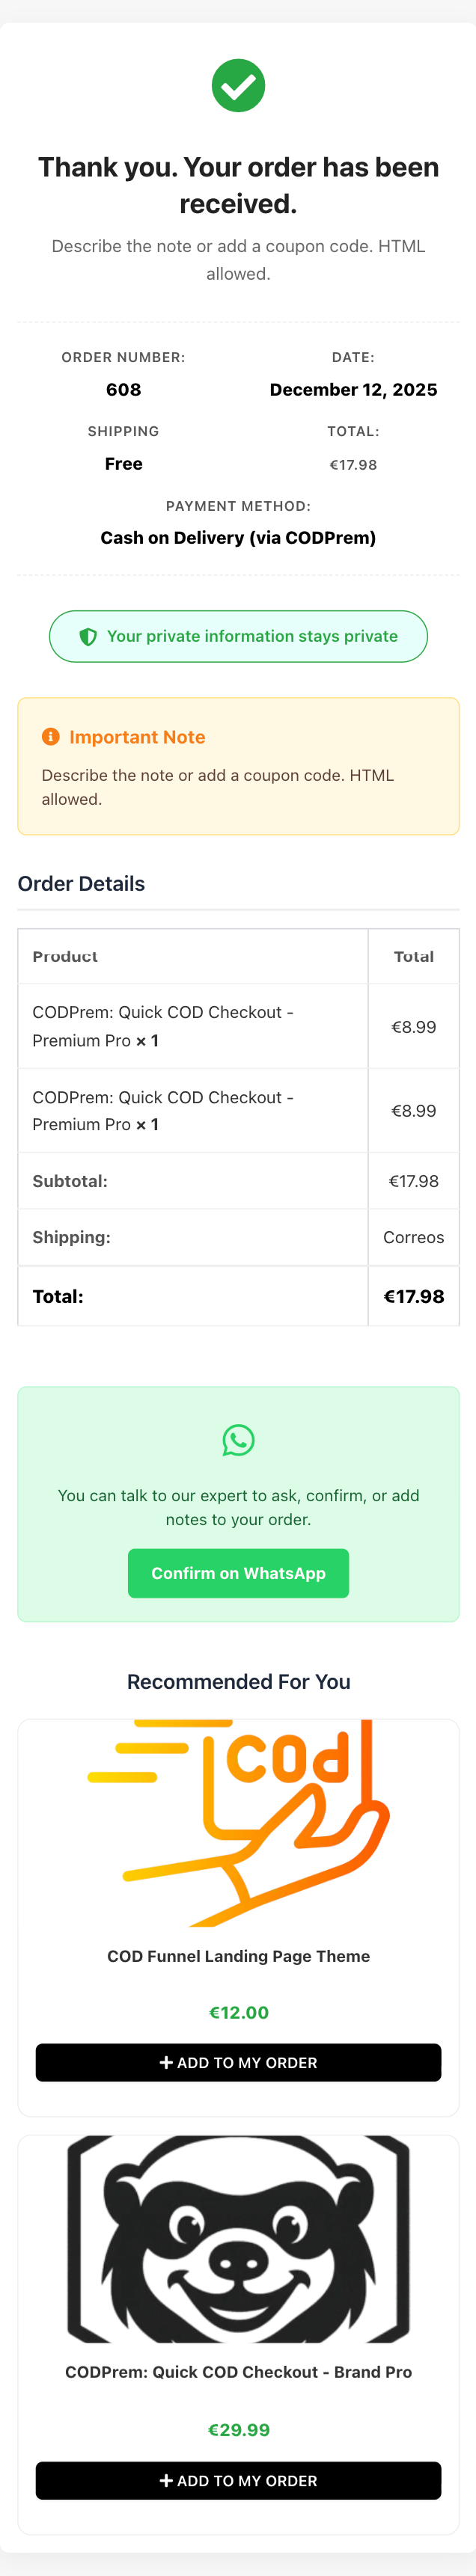Click the €29.99 price of Brand Pro
Viewport: 476px width, 2576px height.
(238, 2430)
